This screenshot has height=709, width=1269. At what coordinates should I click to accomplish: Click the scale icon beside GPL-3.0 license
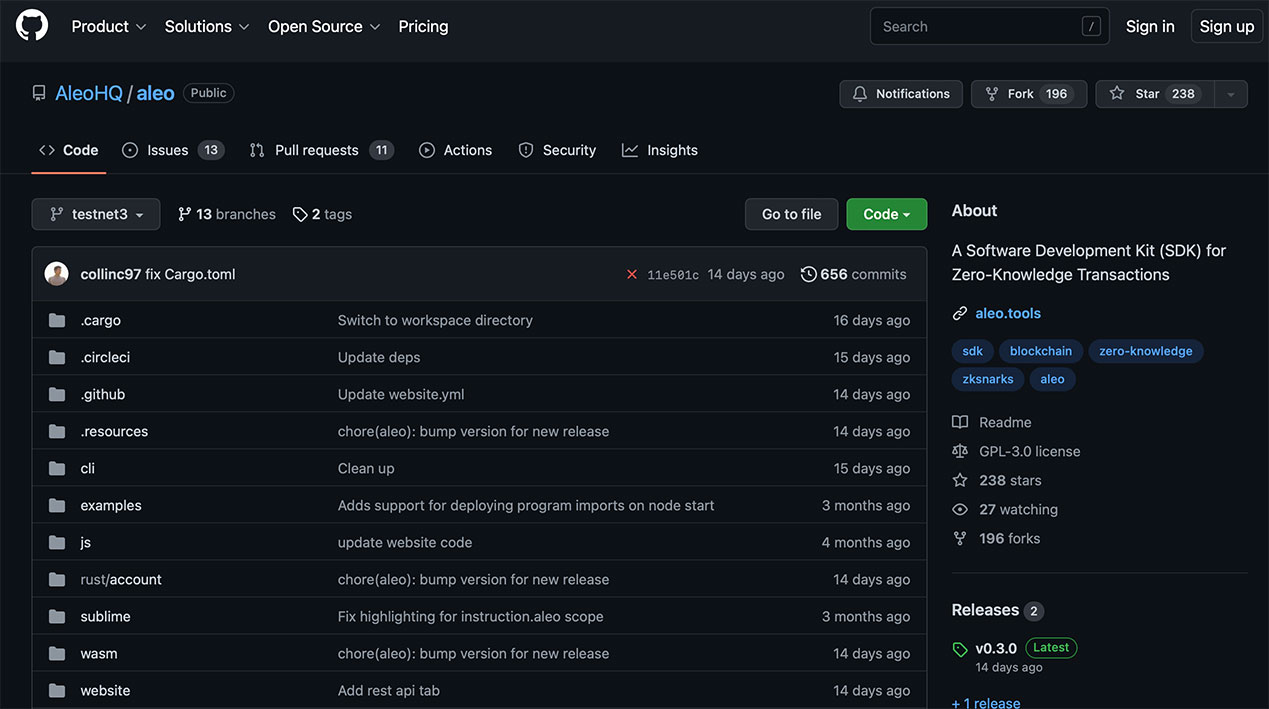(960, 451)
